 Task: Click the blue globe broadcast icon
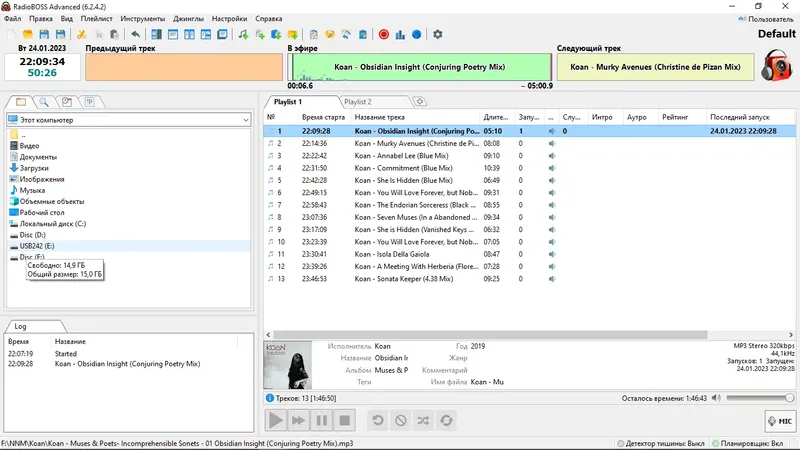416,34
